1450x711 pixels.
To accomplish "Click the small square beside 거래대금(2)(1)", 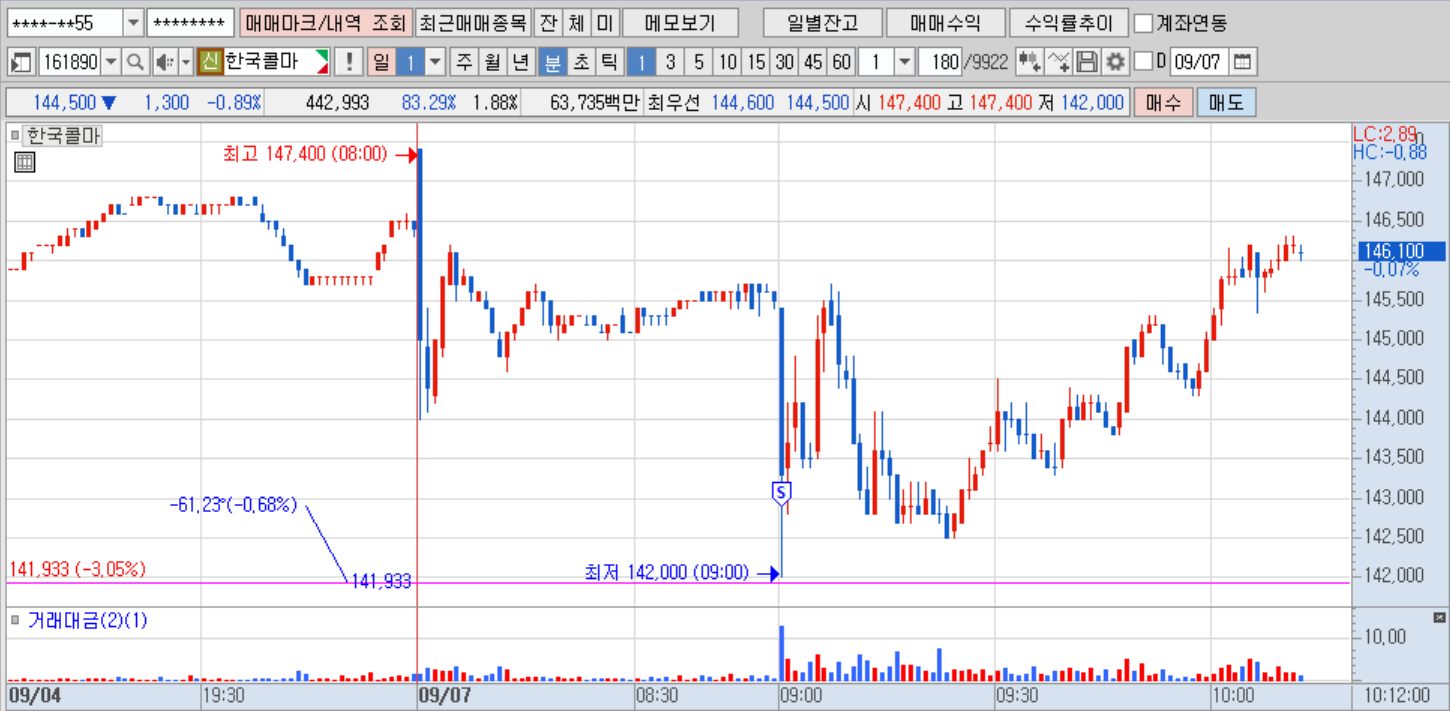I will click(15, 620).
